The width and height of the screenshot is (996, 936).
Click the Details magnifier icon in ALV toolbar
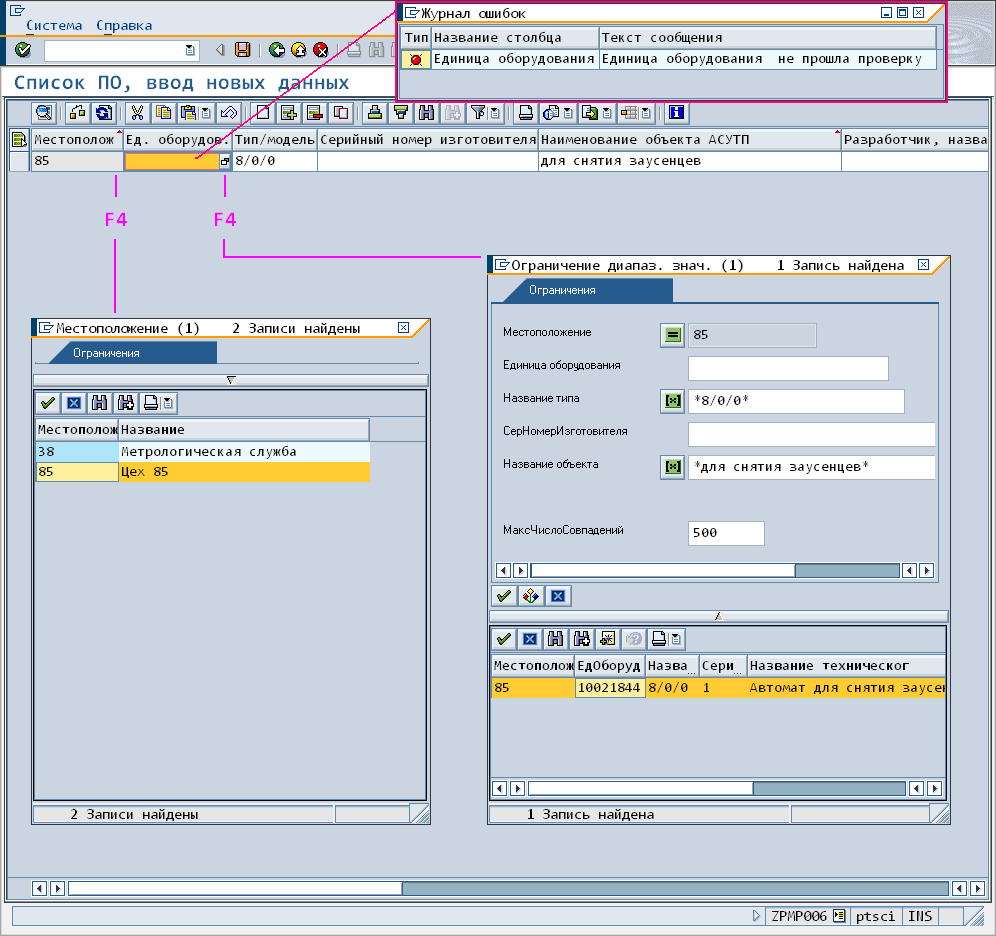pyautogui.click(x=44, y=113)
